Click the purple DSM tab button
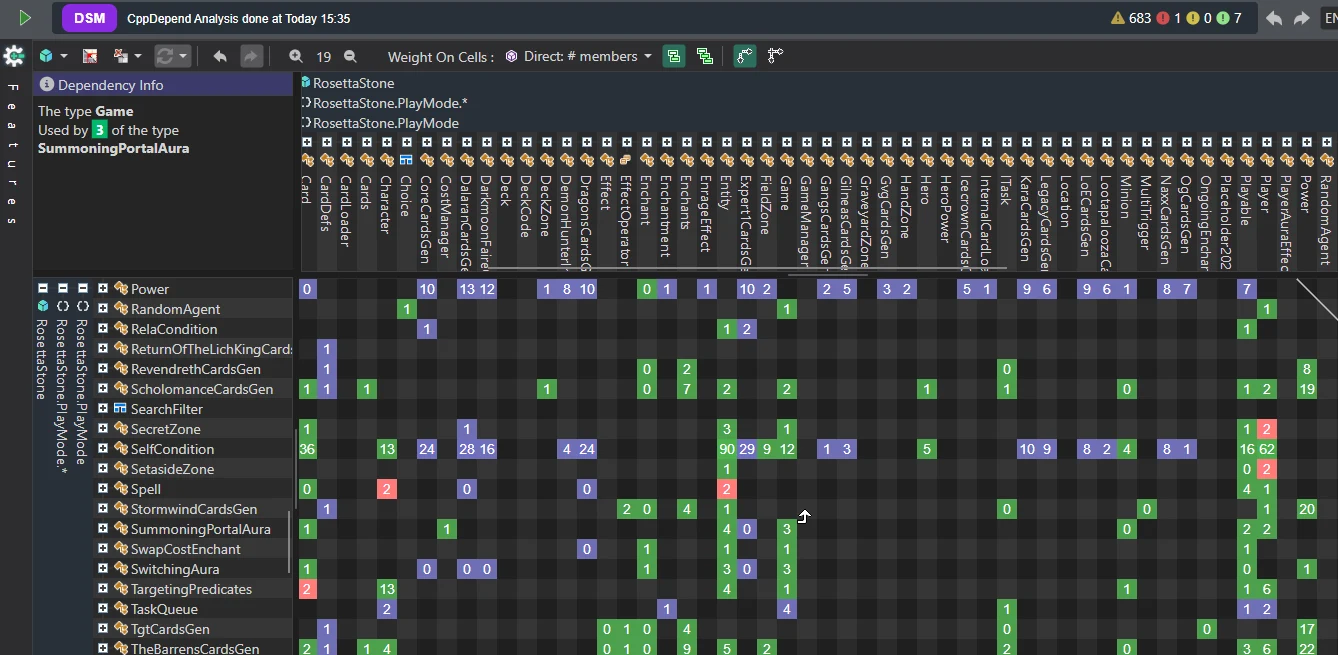This screenshot has height=655, width=1338. (88, 18)
